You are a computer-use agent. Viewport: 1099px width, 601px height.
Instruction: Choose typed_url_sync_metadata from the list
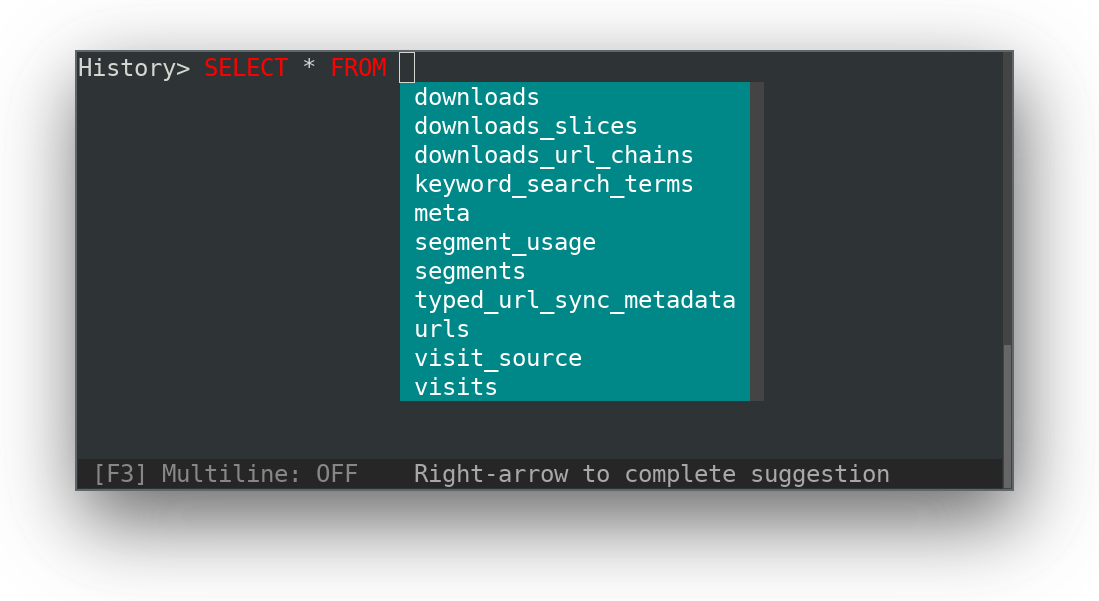(575, 300)
